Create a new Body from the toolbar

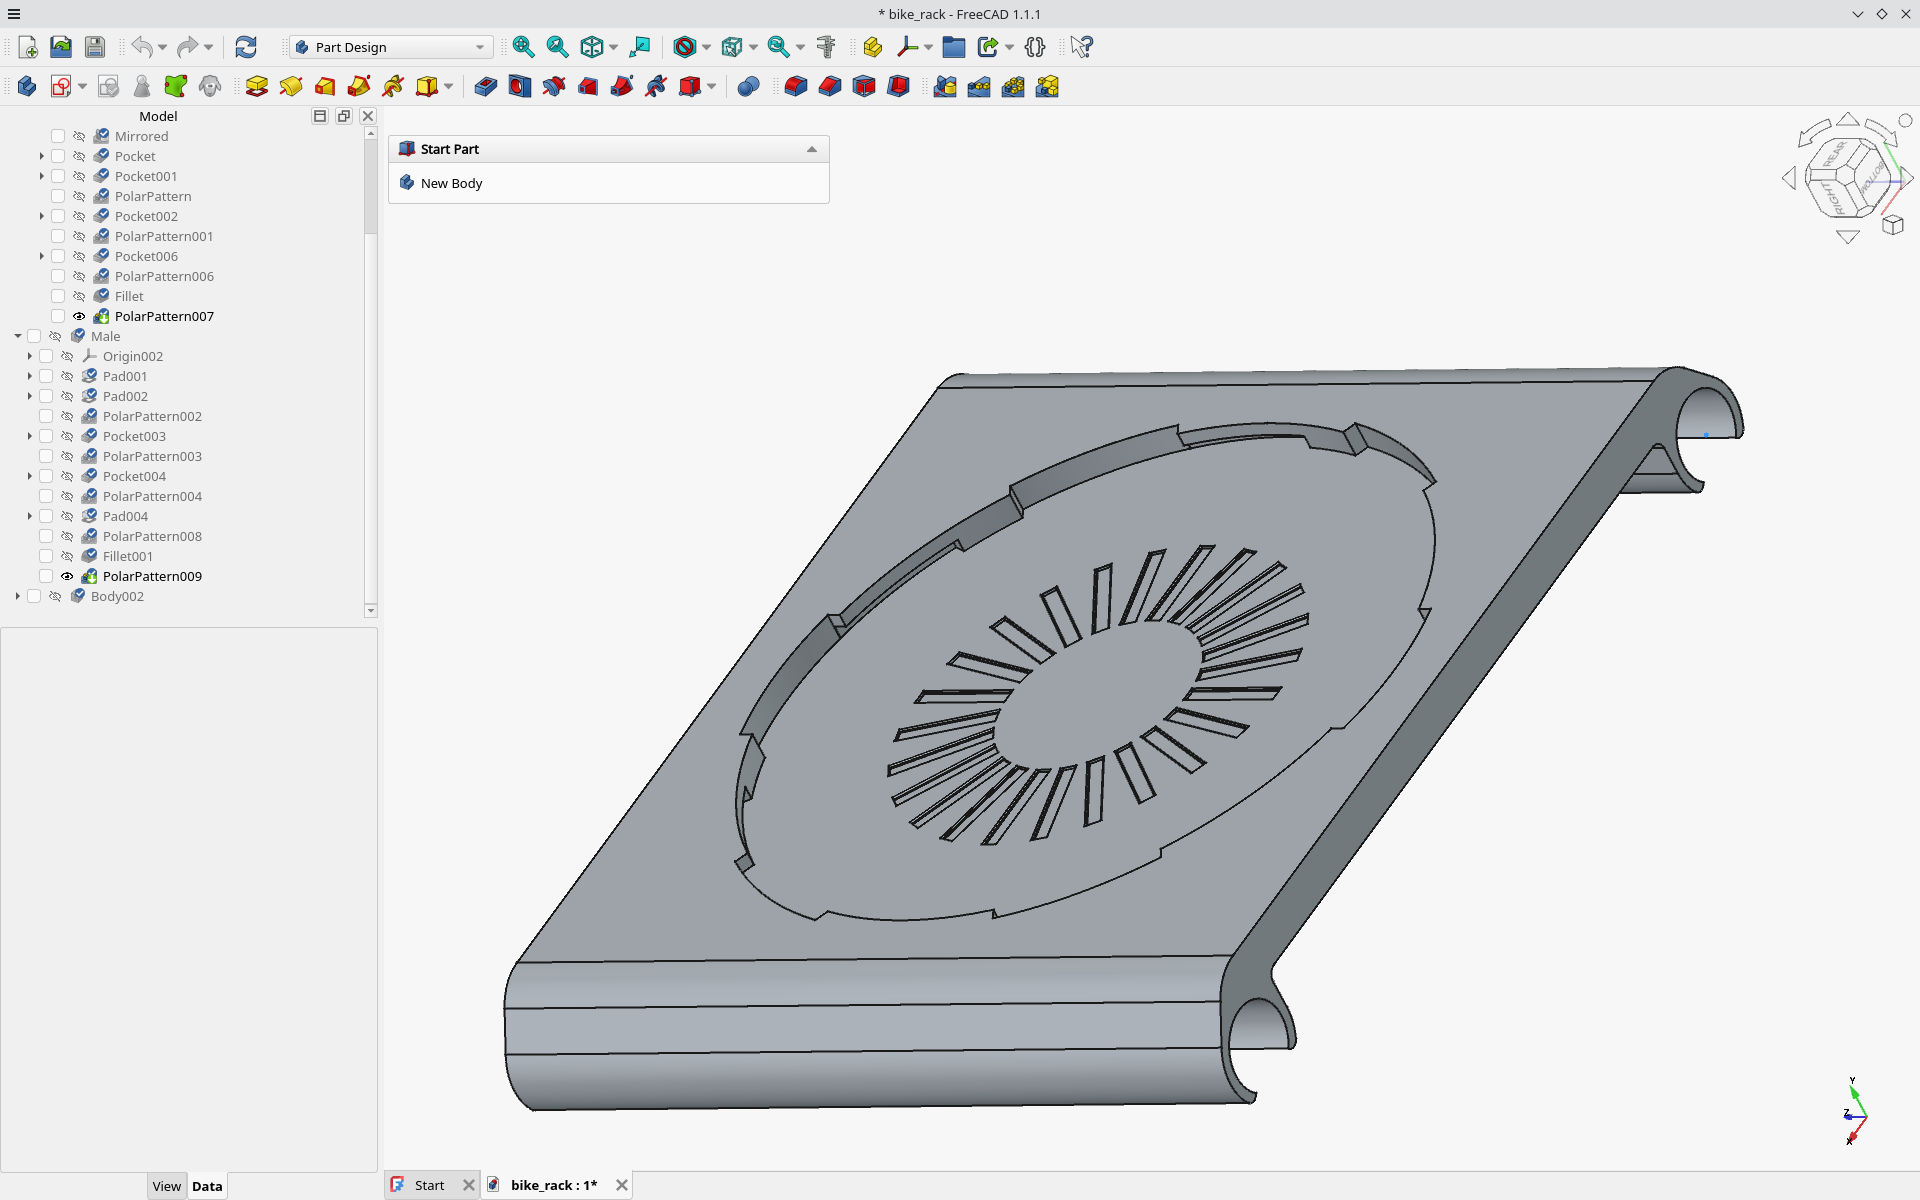point(27,87)
